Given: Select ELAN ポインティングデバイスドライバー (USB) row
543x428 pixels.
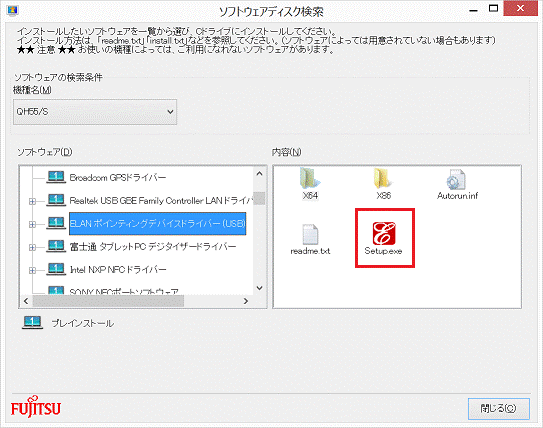Looking at the screenshot, I should [158, 224].
